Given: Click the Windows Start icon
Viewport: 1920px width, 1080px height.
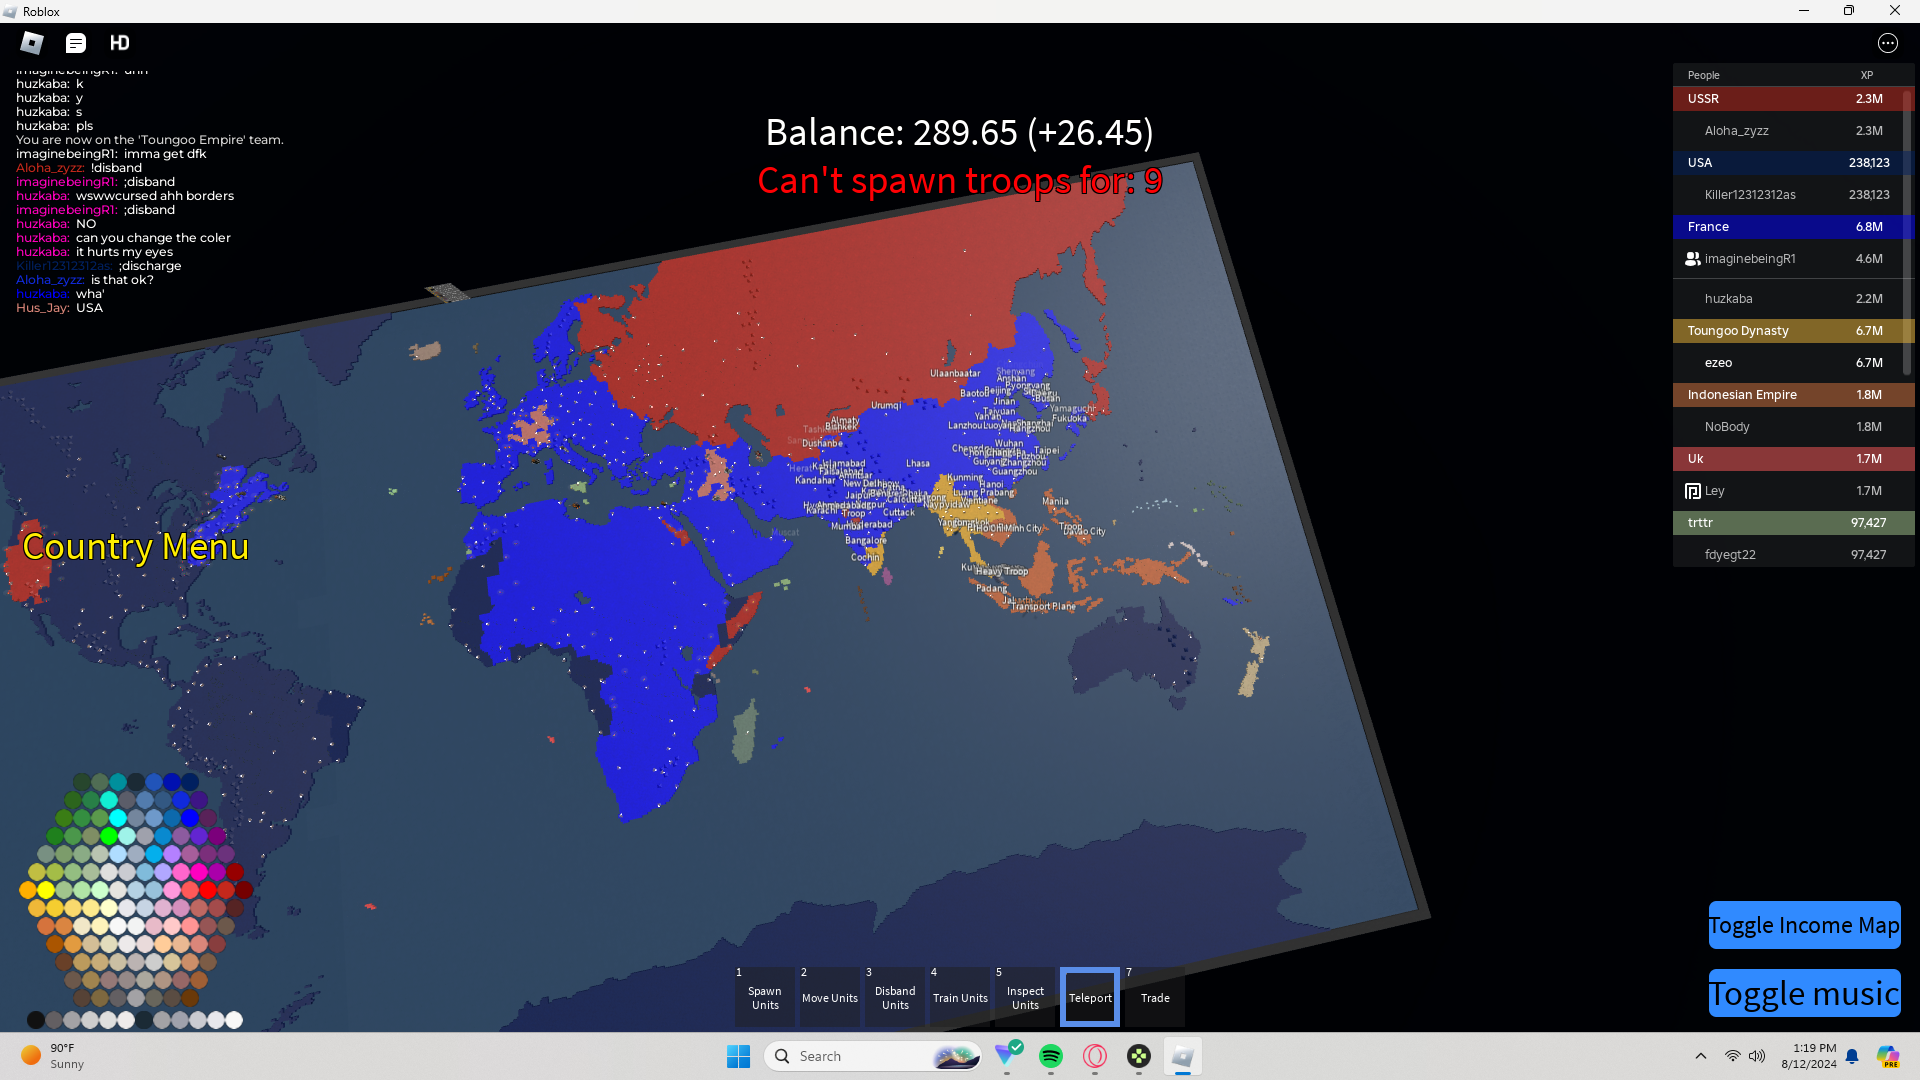Looking at the screenshot, I should (x=738, y=1056).
